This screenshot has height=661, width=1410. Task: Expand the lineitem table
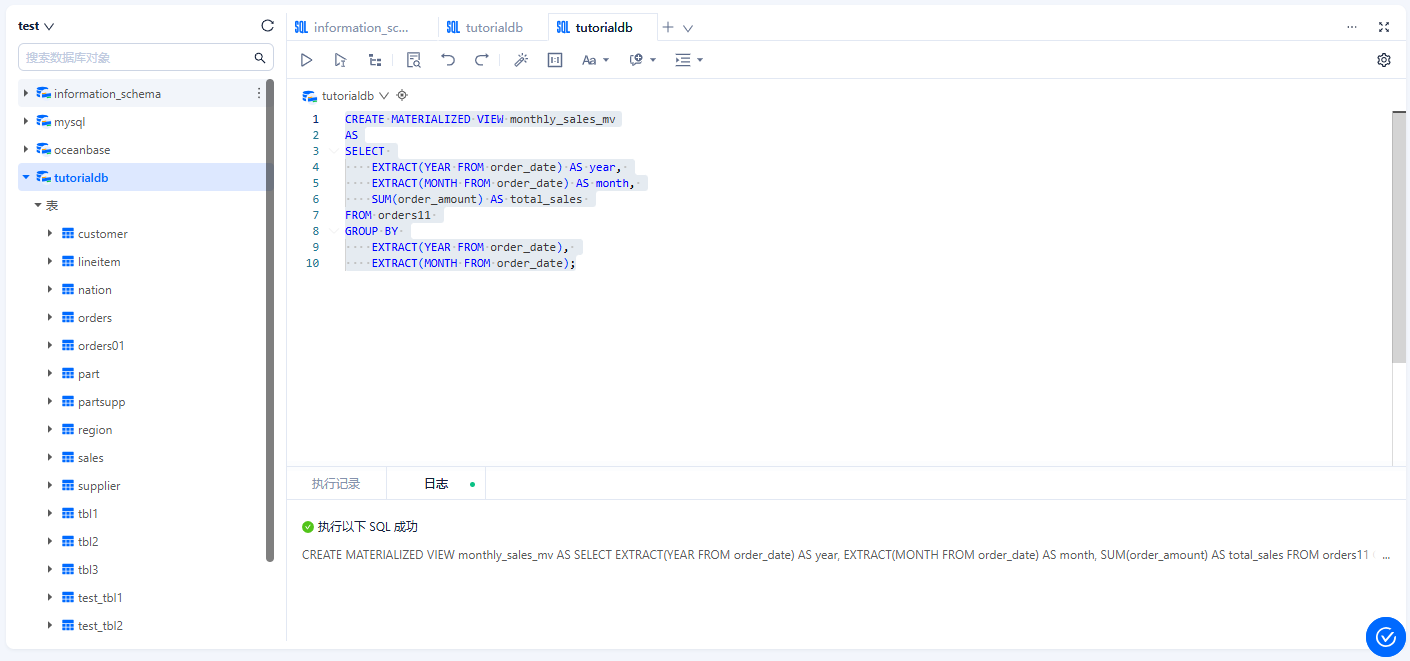pyautogui.click(x=50, y=261)
